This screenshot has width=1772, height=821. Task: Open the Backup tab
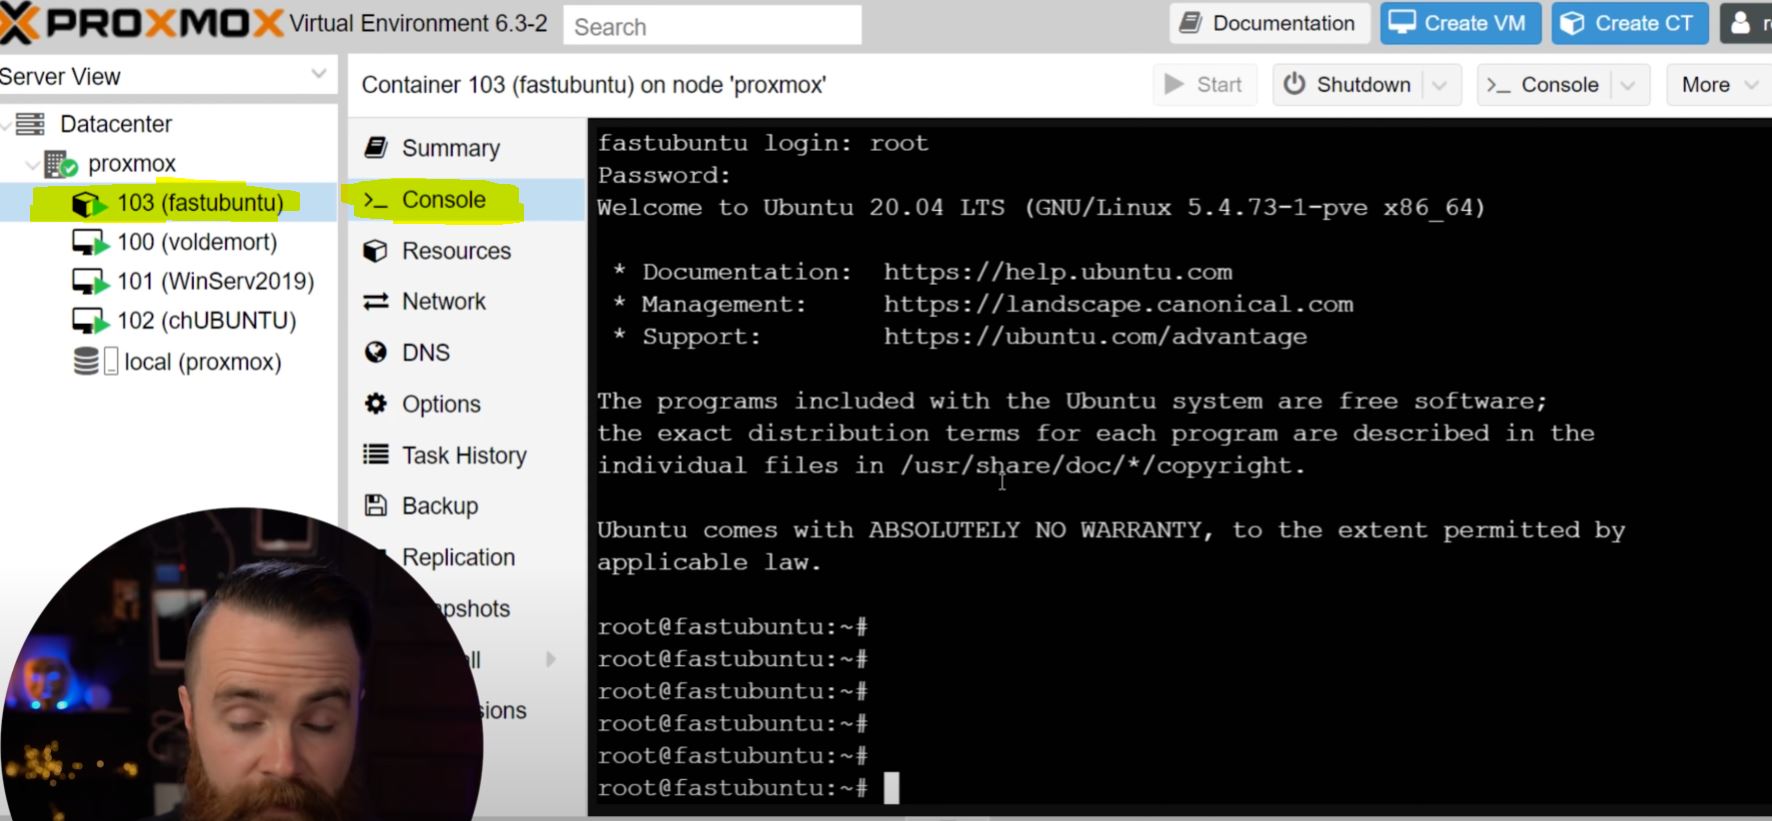coord(466,506)
